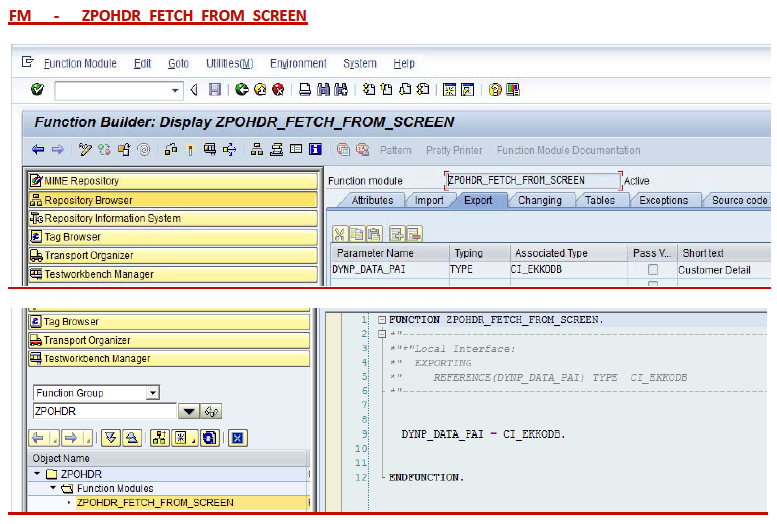This screenshot has width=777, height=524.
Task: Click the Function module name input field
Action: 533,180
